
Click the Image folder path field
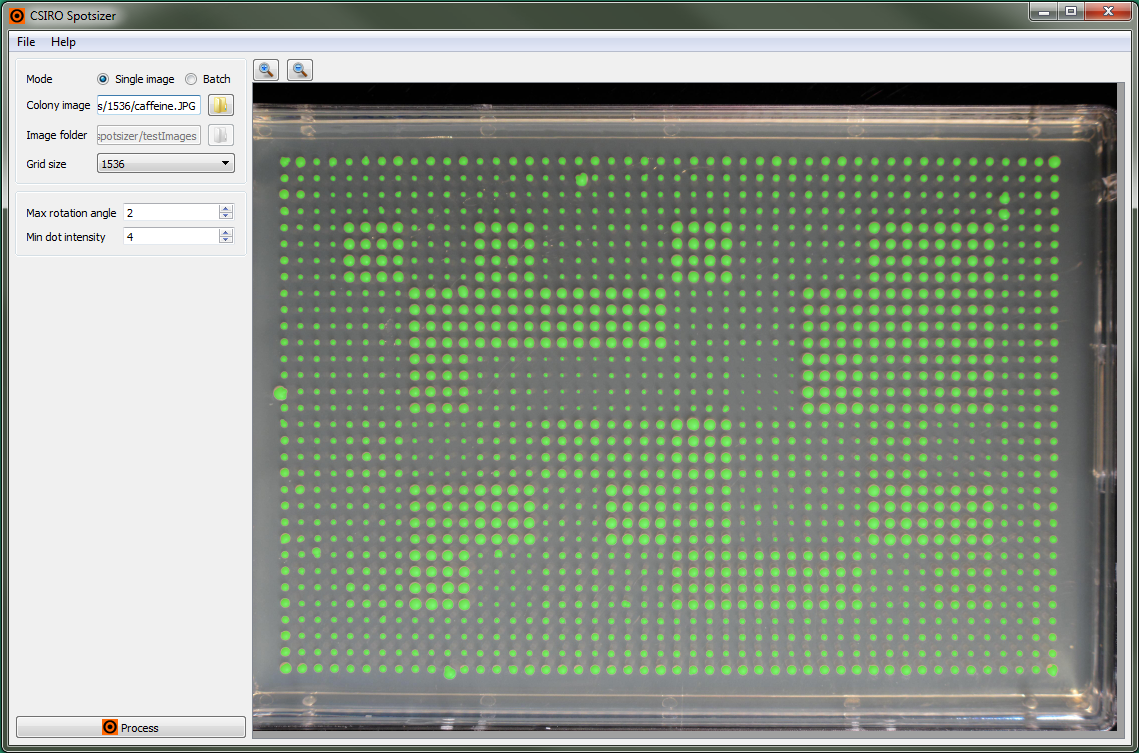[x=148, y=135]
